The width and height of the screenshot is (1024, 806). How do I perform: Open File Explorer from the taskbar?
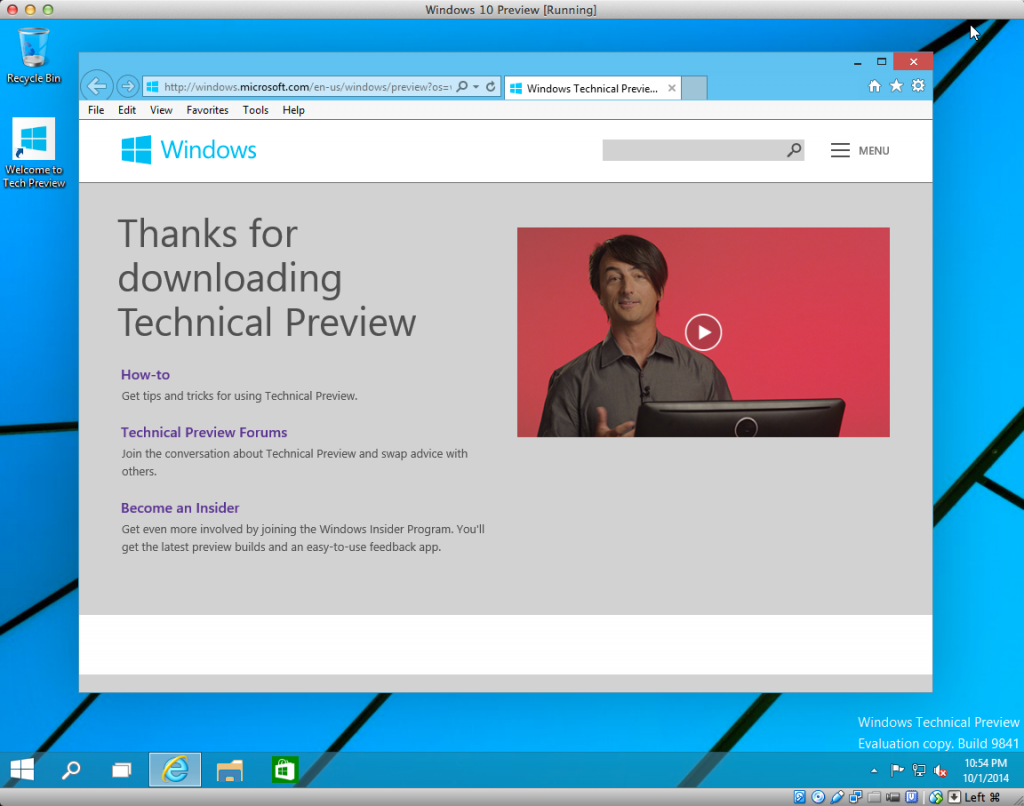coord(229,771)
